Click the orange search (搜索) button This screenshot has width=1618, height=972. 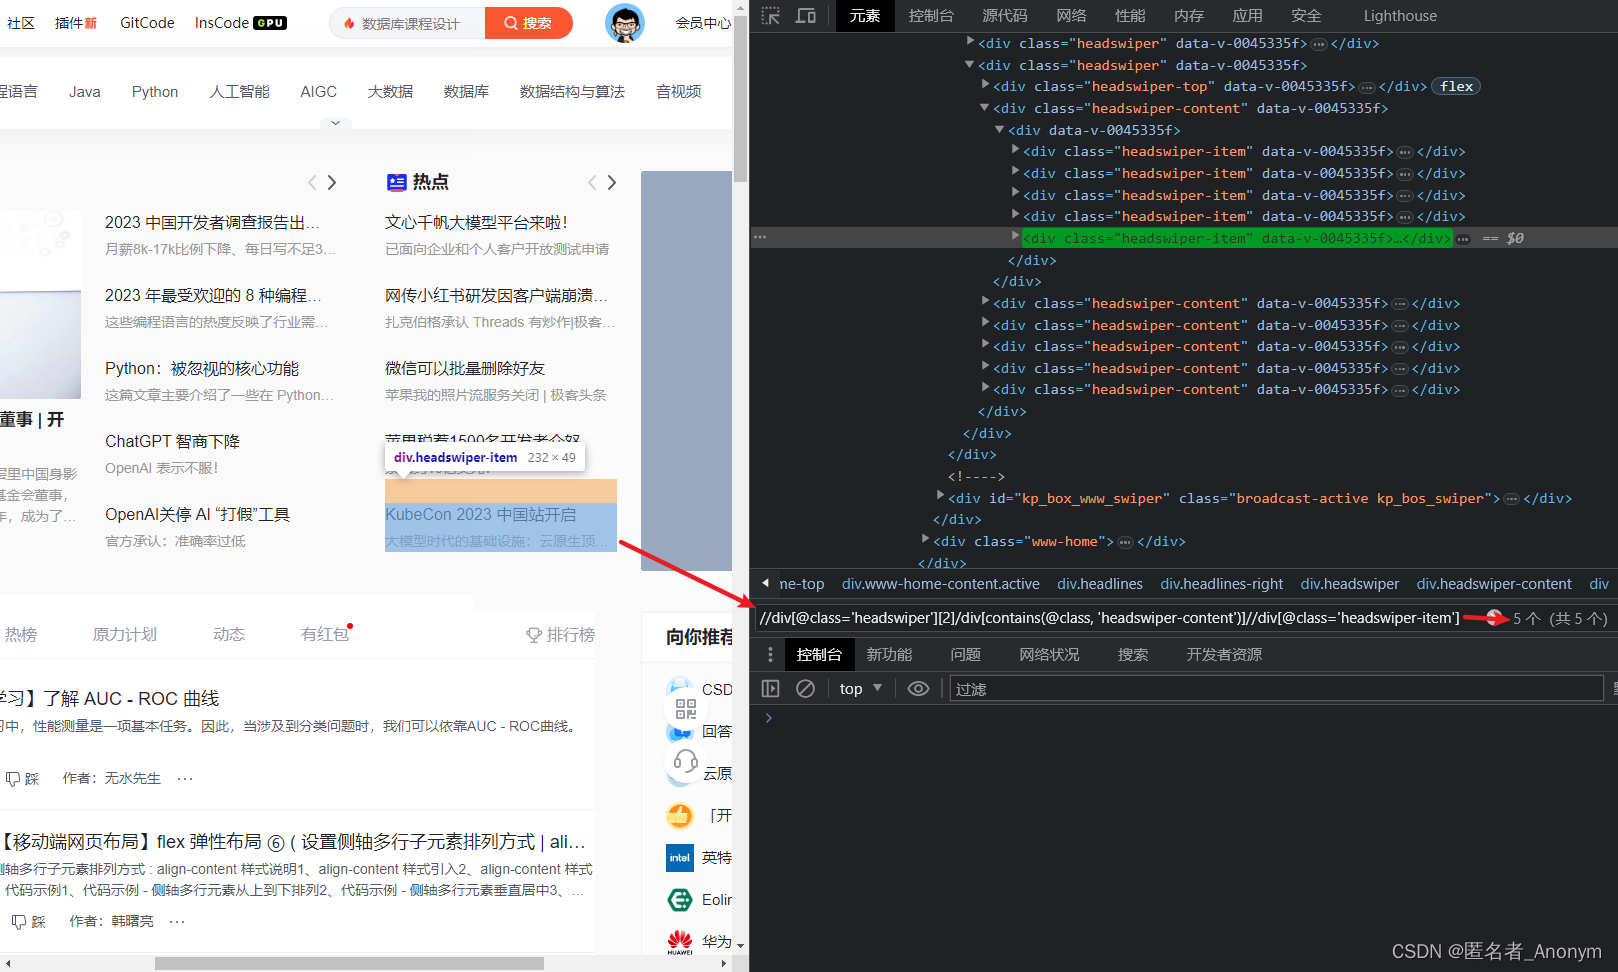(x=529, y=23)
